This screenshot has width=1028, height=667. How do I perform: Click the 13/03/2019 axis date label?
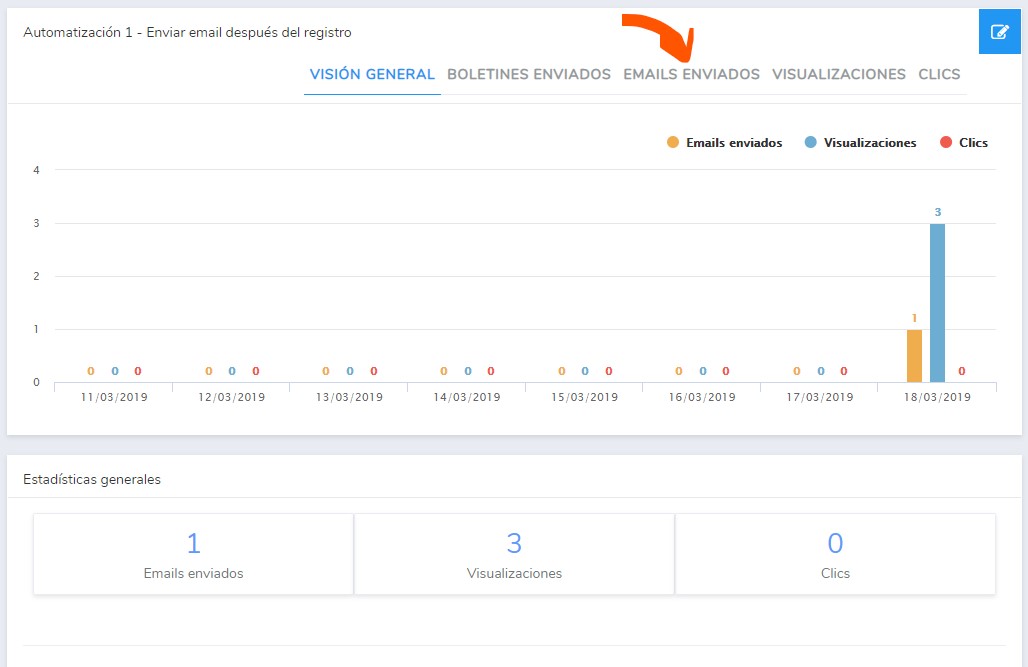tap(349, 397)
